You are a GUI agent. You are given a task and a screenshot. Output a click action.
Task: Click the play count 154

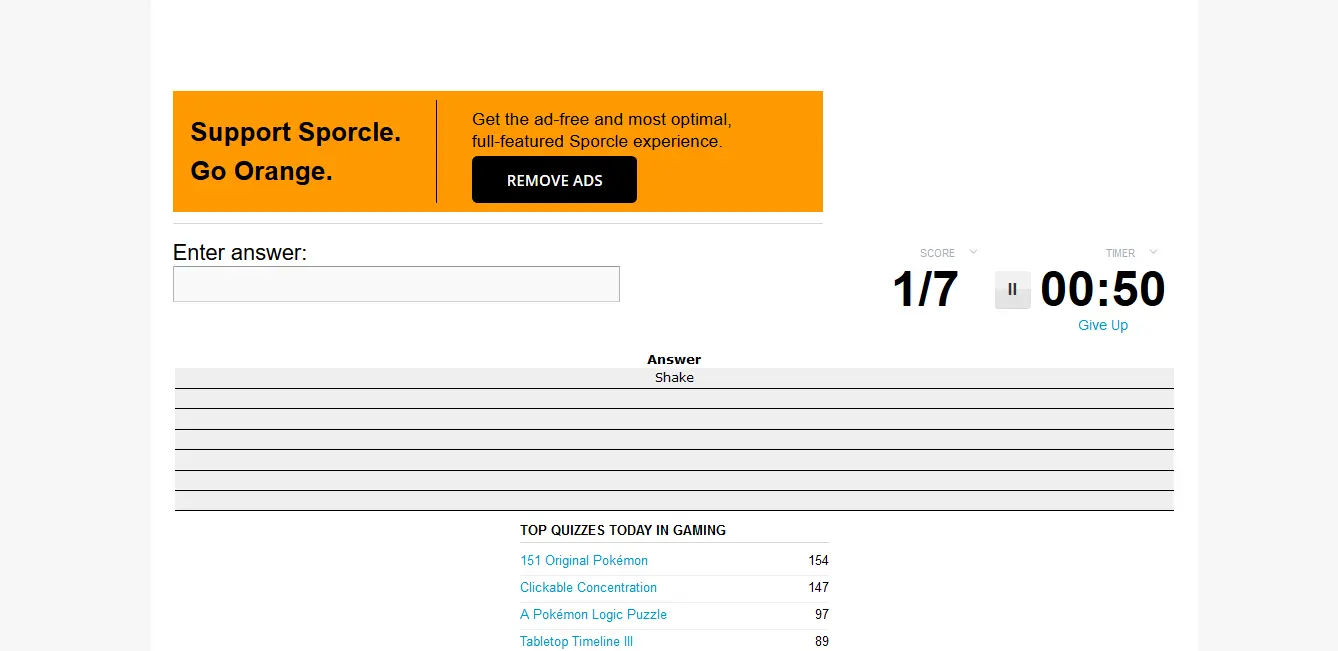click(819, 561)
